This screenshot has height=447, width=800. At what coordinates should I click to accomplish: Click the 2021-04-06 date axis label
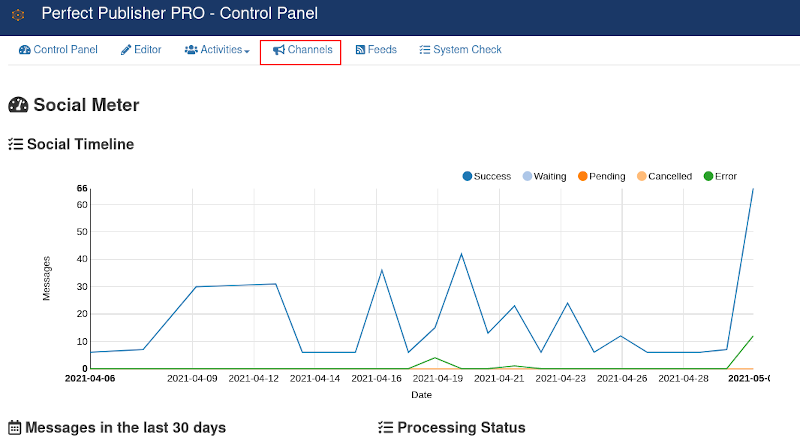pyautogui.click(x=90, y=379)
